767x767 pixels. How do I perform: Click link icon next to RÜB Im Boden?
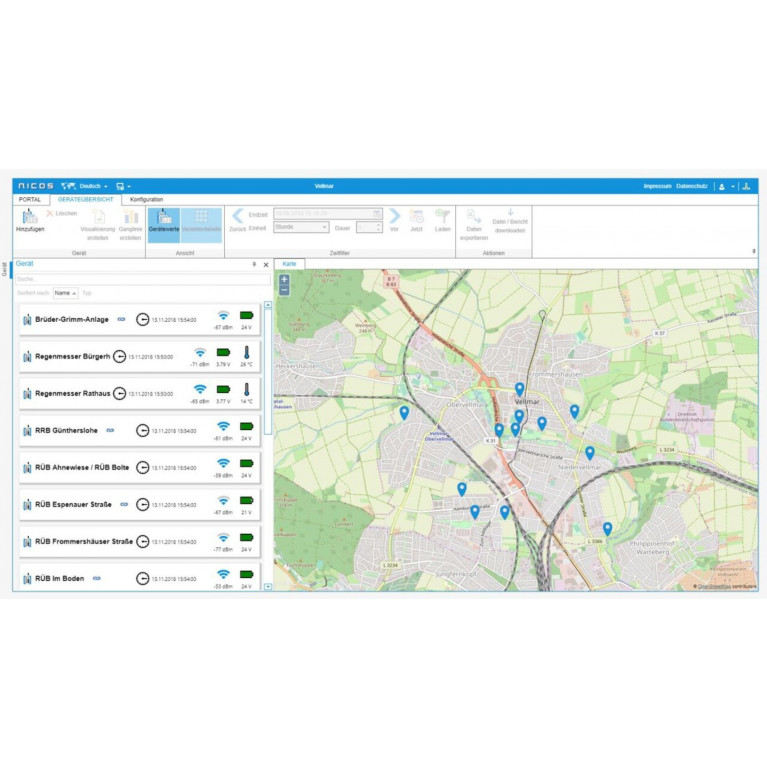pos(97,578)
